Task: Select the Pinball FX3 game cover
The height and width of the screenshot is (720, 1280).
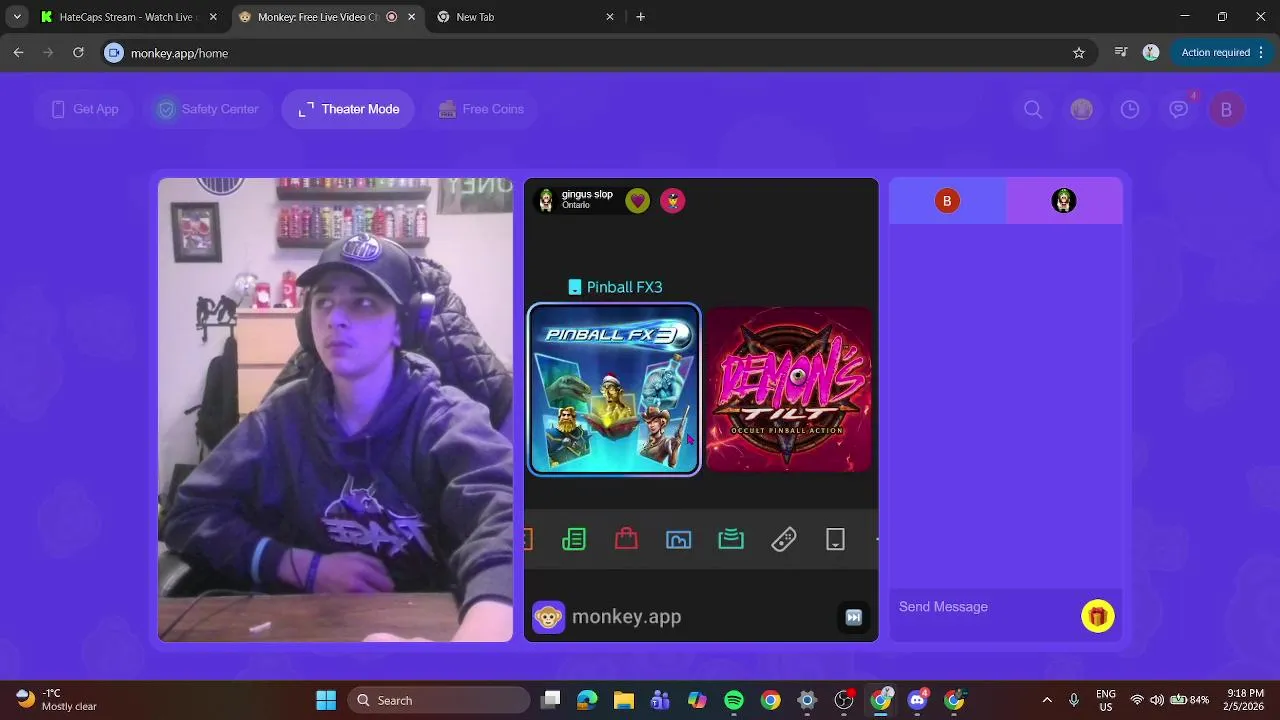Action: 614,389
